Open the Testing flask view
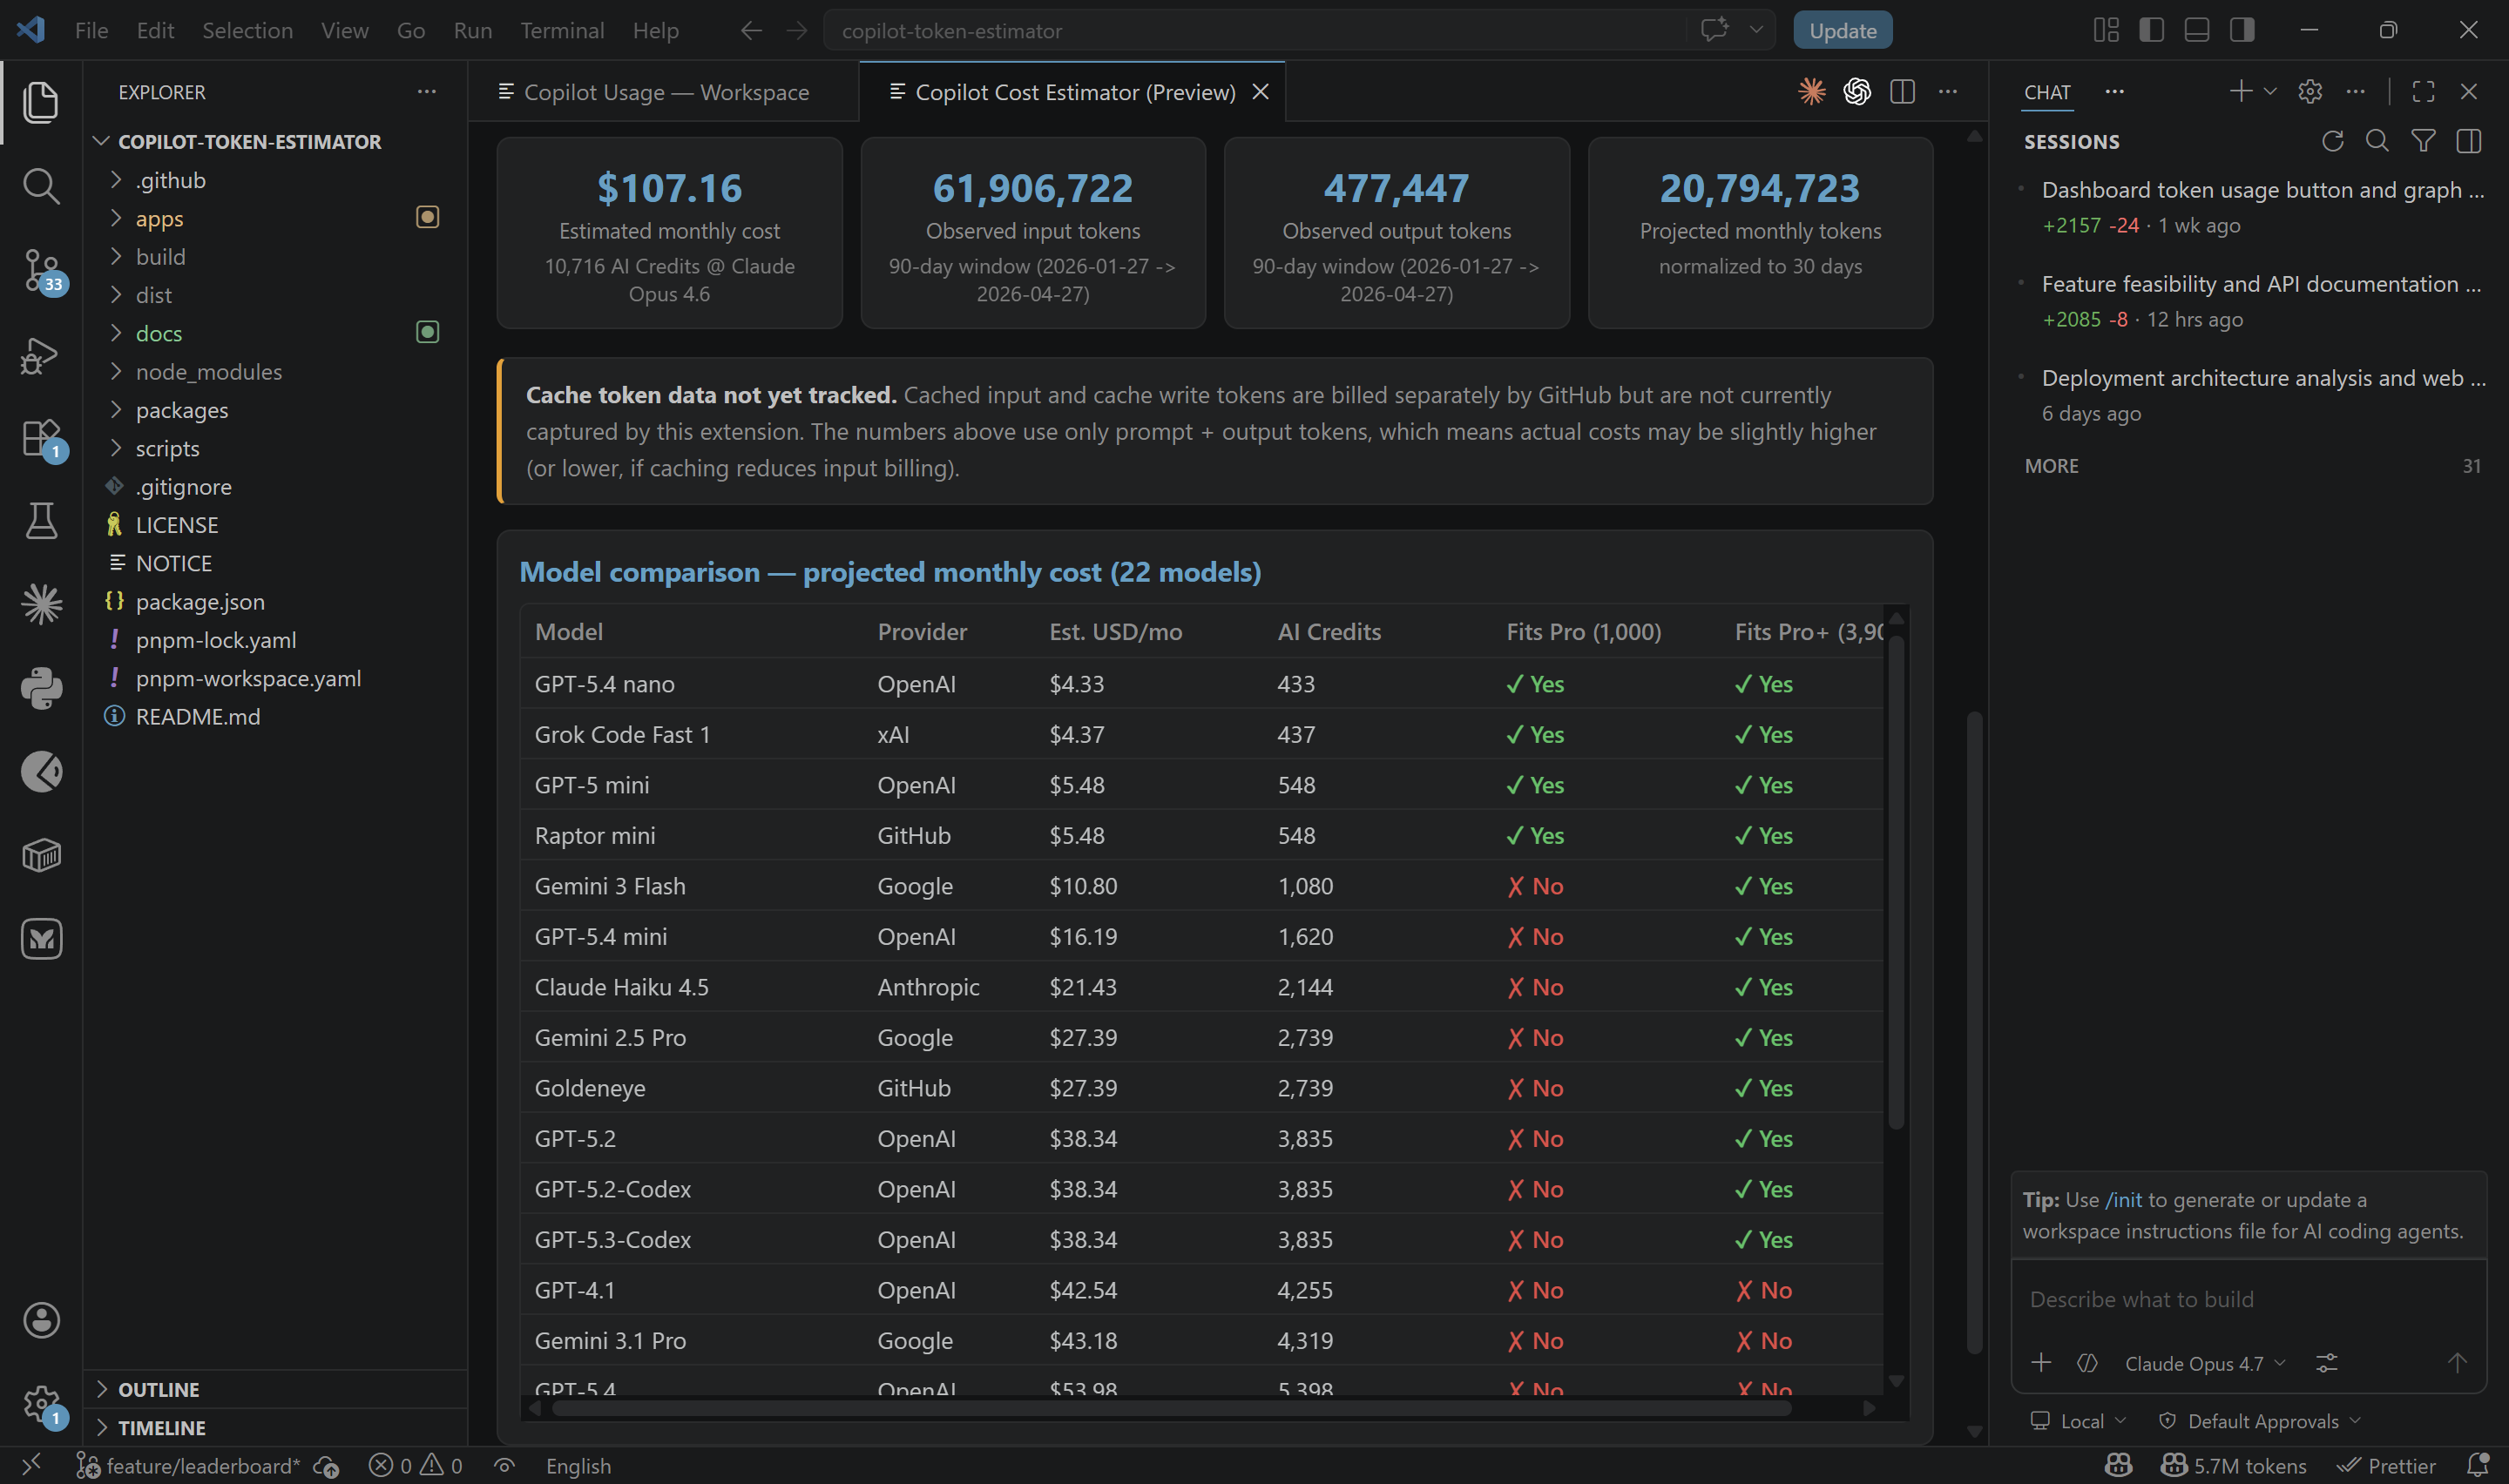Image resolution: width=2509 pixels, height=1484 pixels. [41, 521]
